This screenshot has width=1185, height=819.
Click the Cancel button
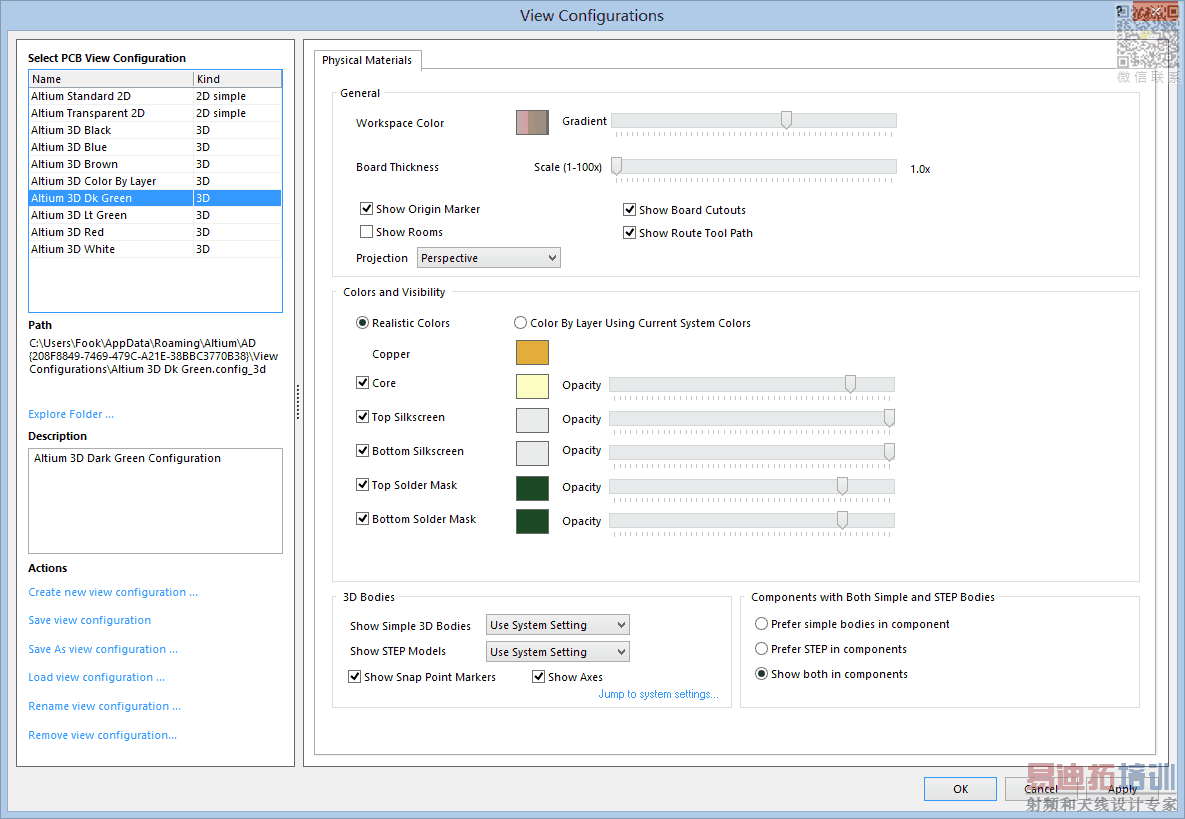1041,789
